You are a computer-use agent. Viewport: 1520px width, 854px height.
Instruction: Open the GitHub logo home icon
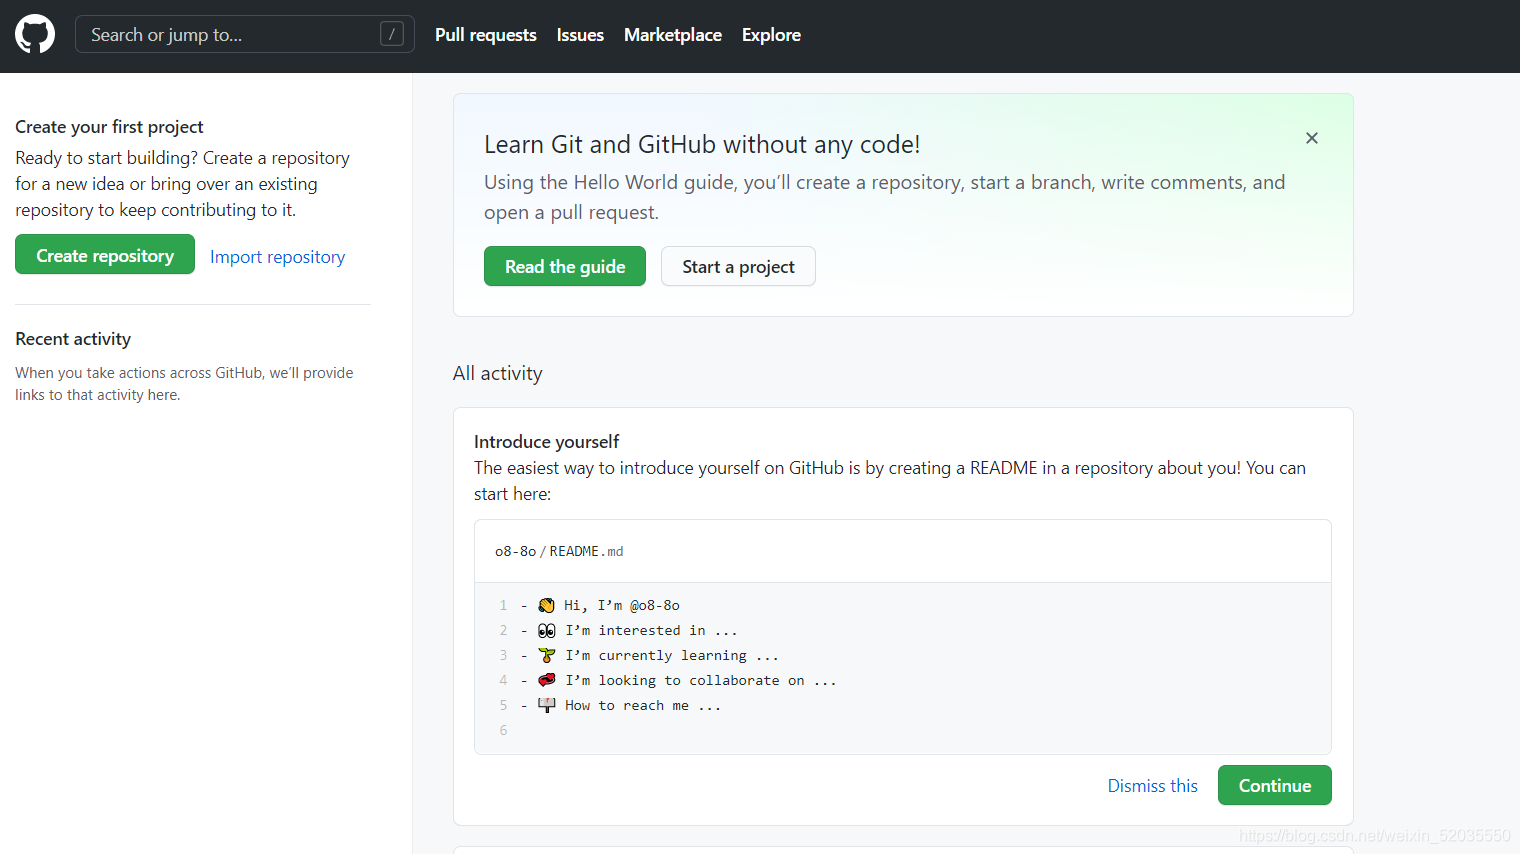[x=35, y=34]
